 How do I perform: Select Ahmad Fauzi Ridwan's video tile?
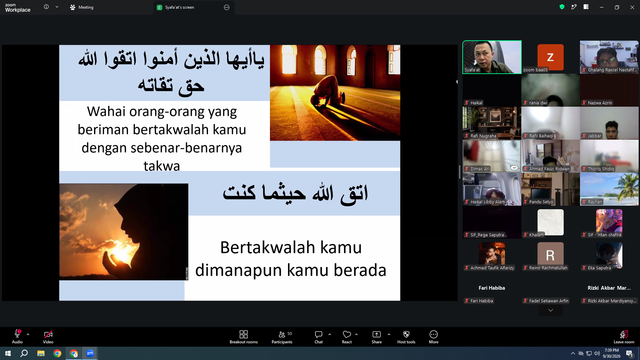[x=550, y=156]
